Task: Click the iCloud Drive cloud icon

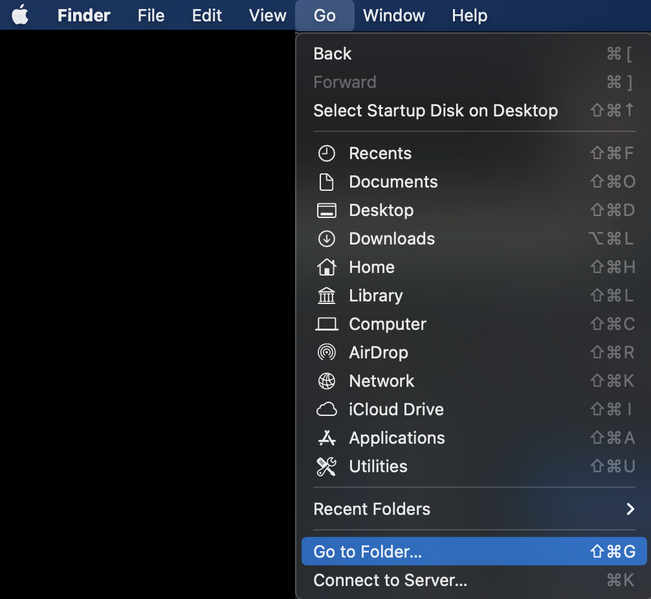Action: [327, 409]
